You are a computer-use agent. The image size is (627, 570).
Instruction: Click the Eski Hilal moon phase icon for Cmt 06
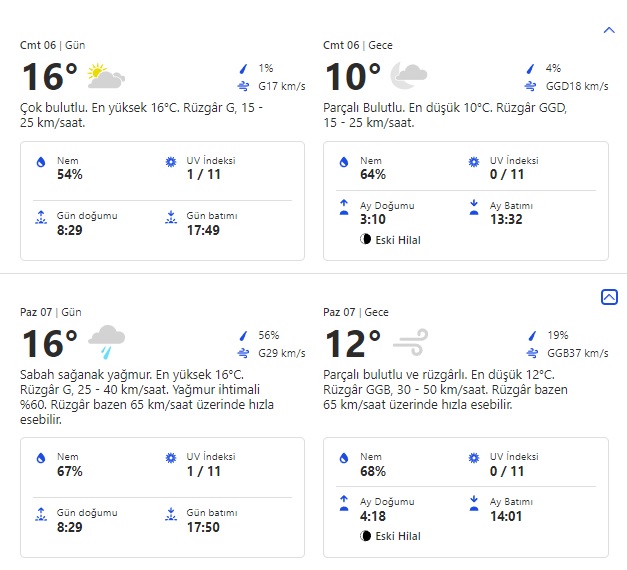pyautogui.click(x=366, y=240)
